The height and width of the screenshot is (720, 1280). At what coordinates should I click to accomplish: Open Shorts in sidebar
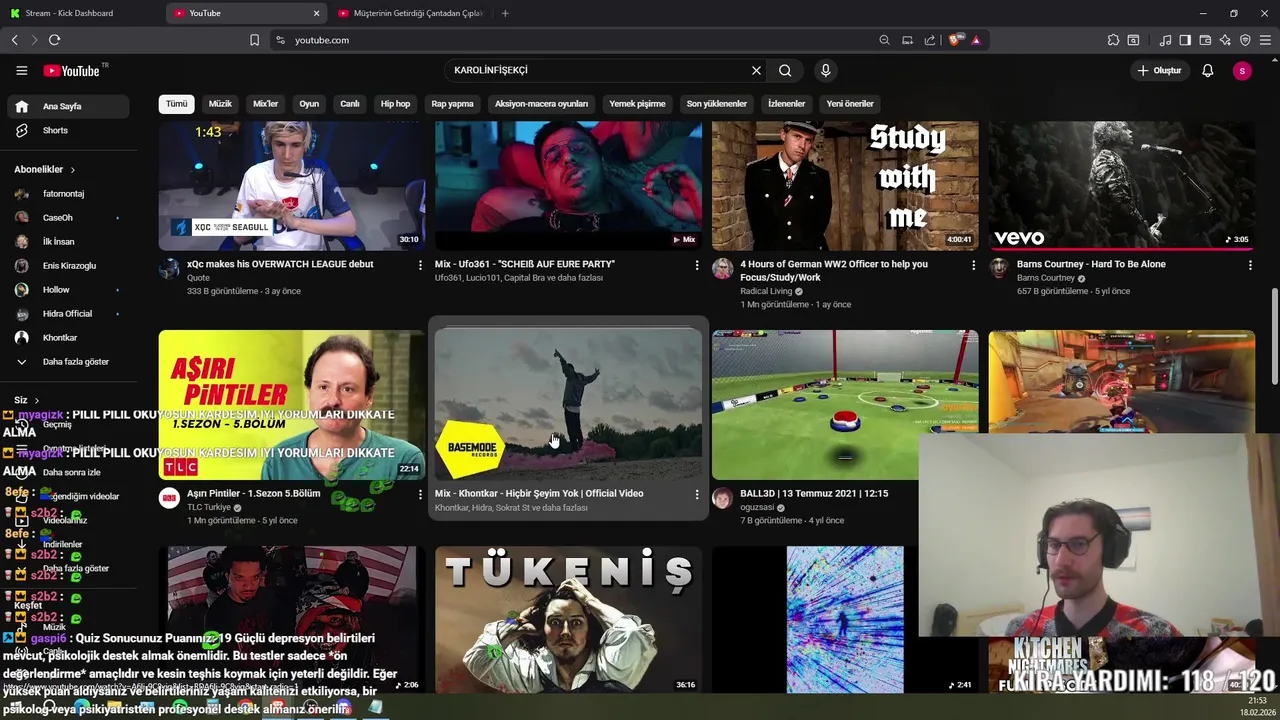coord(68,130)
